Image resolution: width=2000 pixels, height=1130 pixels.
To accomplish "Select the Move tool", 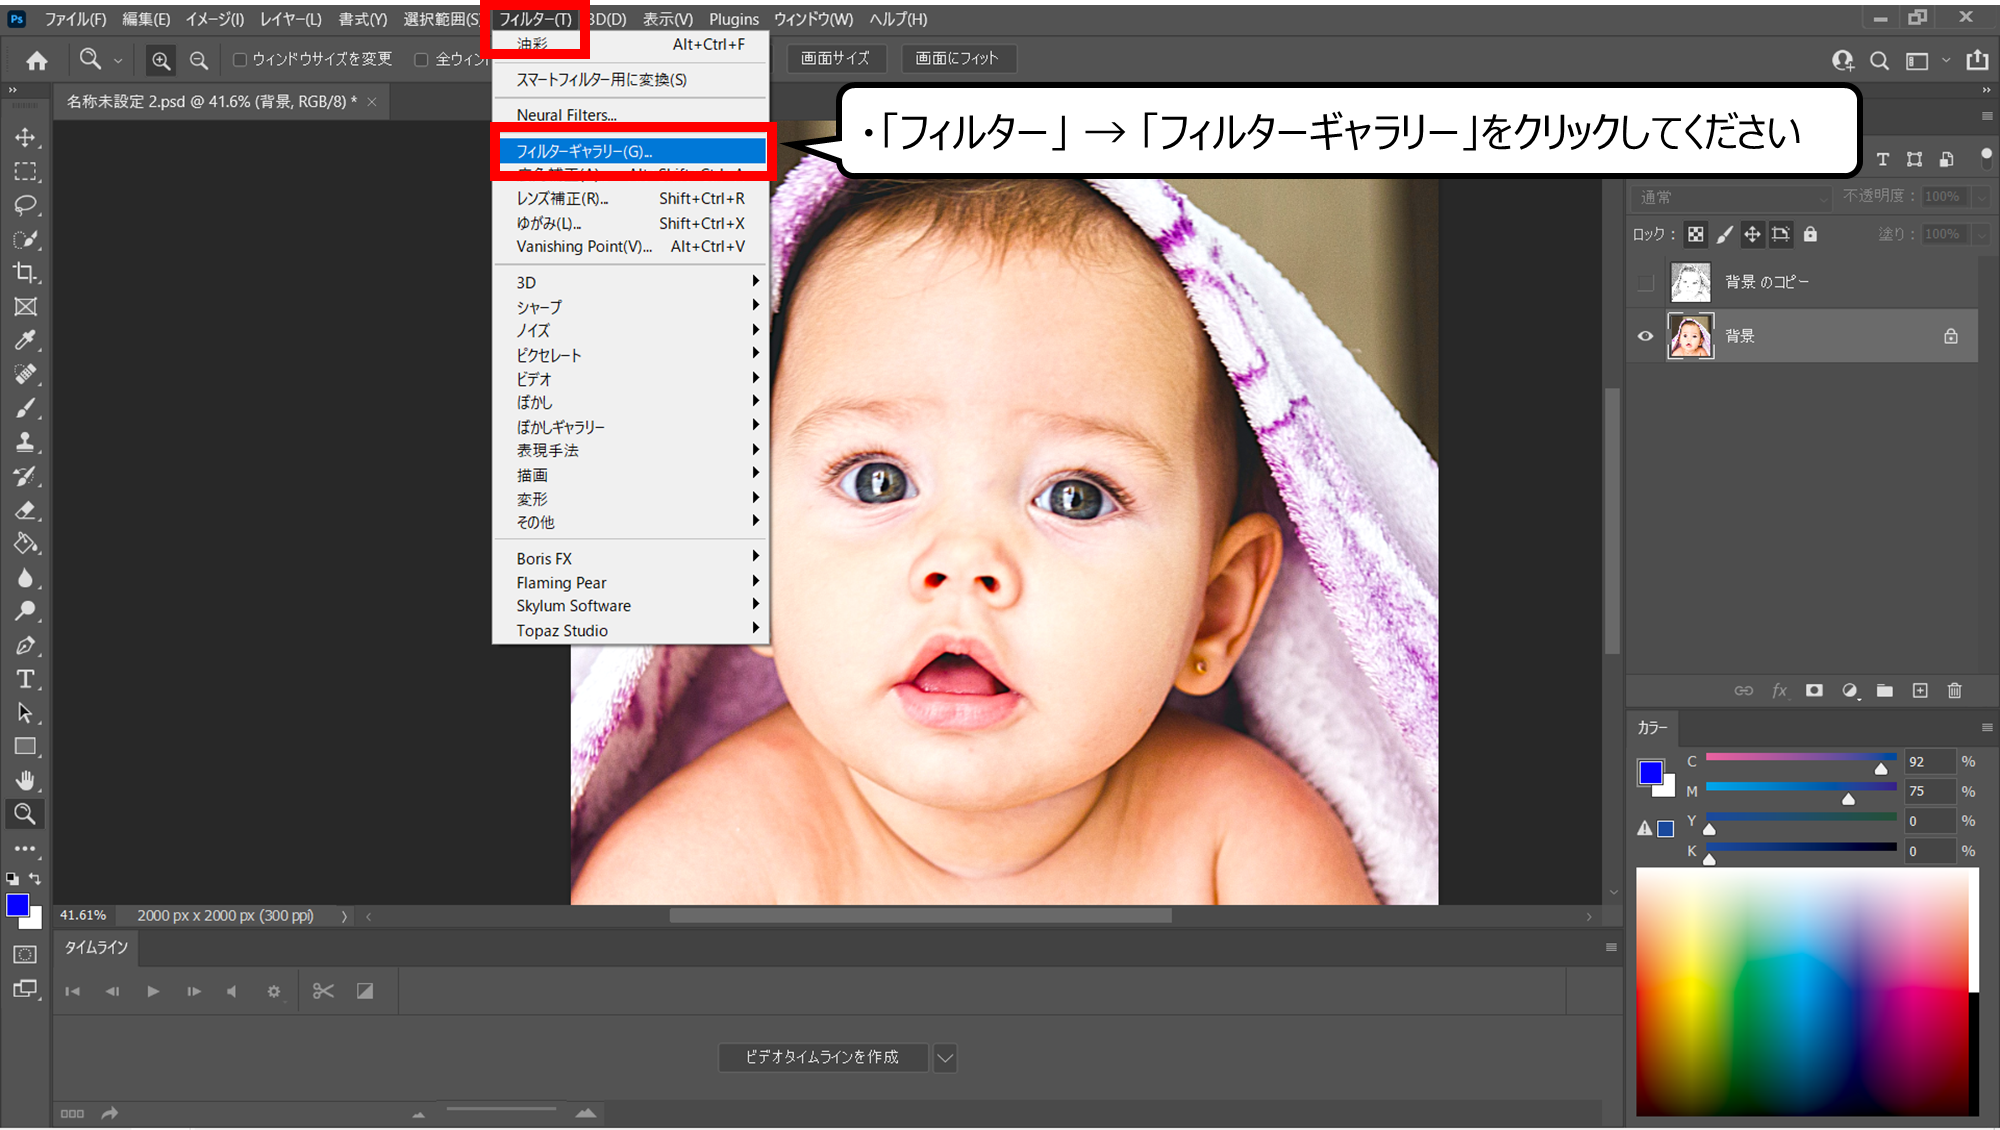I will 25,137.
